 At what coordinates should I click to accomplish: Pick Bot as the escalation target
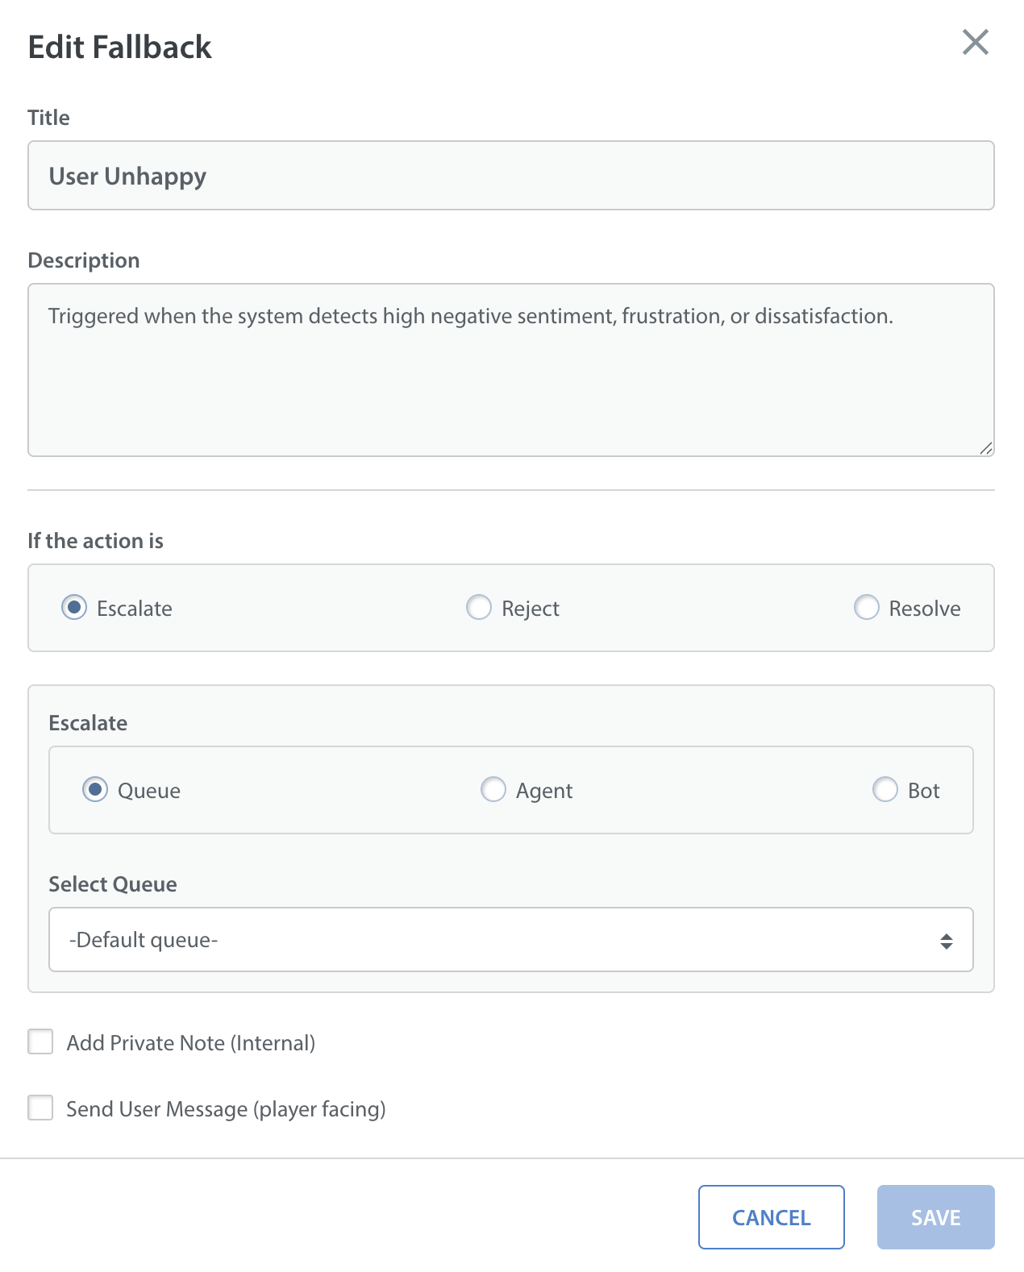click(885, 790)
